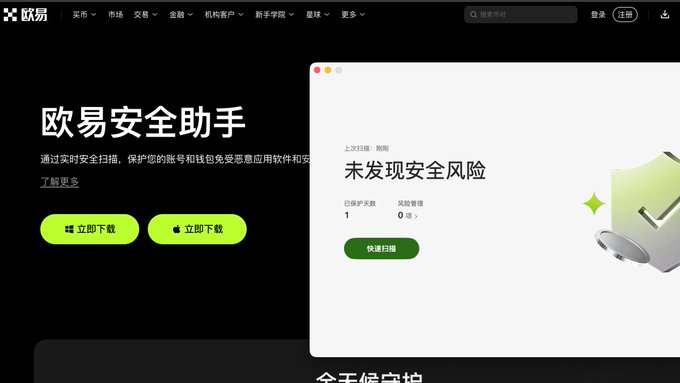This screenshot has height=383, width=680.
Task: Click the yellow minimize dot of the scanner window
Action: tap(328, 70)
